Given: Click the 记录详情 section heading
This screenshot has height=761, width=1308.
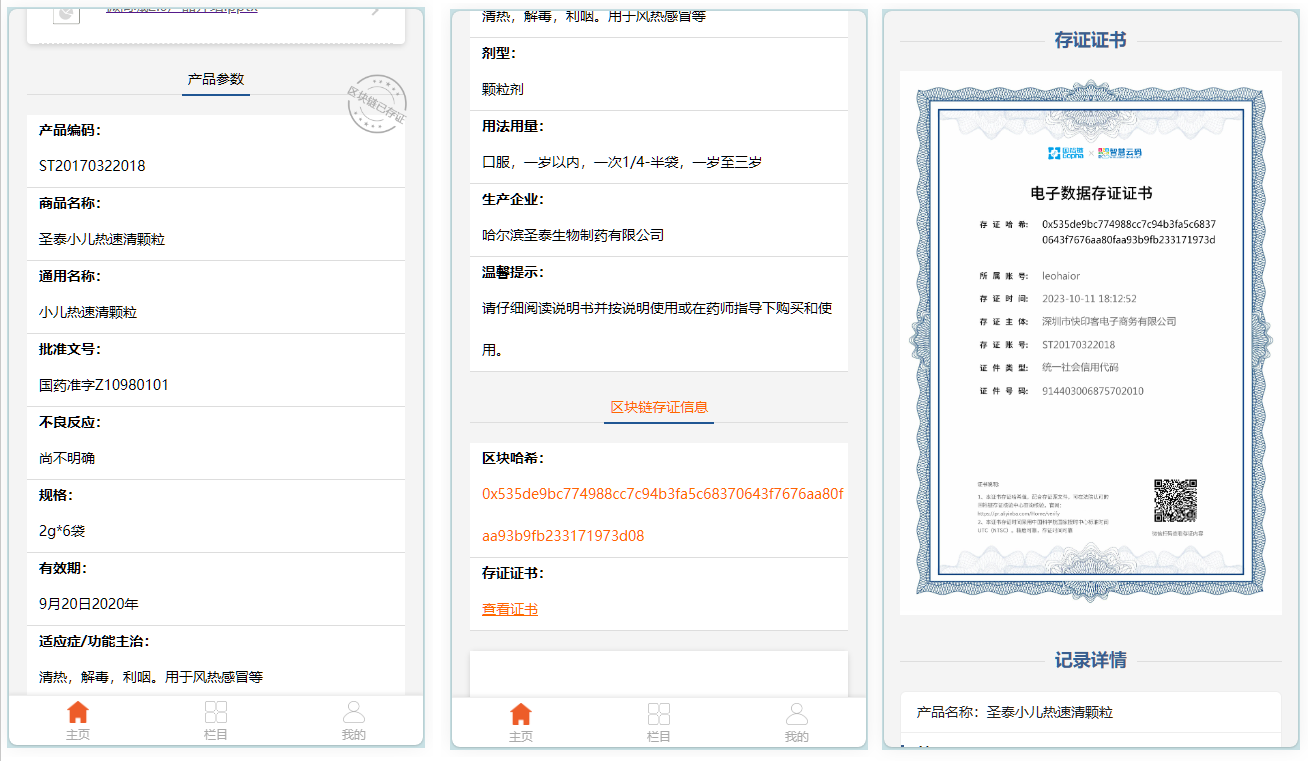Looking at the screenshot, I should tap(1090, 661).
